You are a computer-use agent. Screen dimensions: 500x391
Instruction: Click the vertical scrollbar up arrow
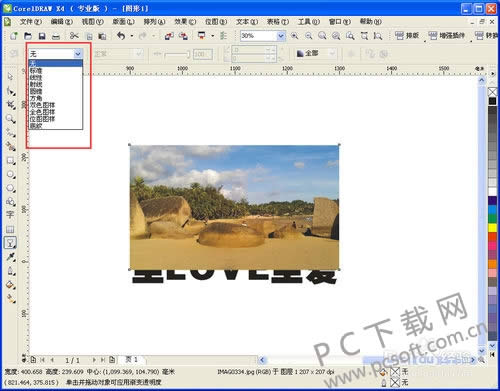[x=482, y=80]
